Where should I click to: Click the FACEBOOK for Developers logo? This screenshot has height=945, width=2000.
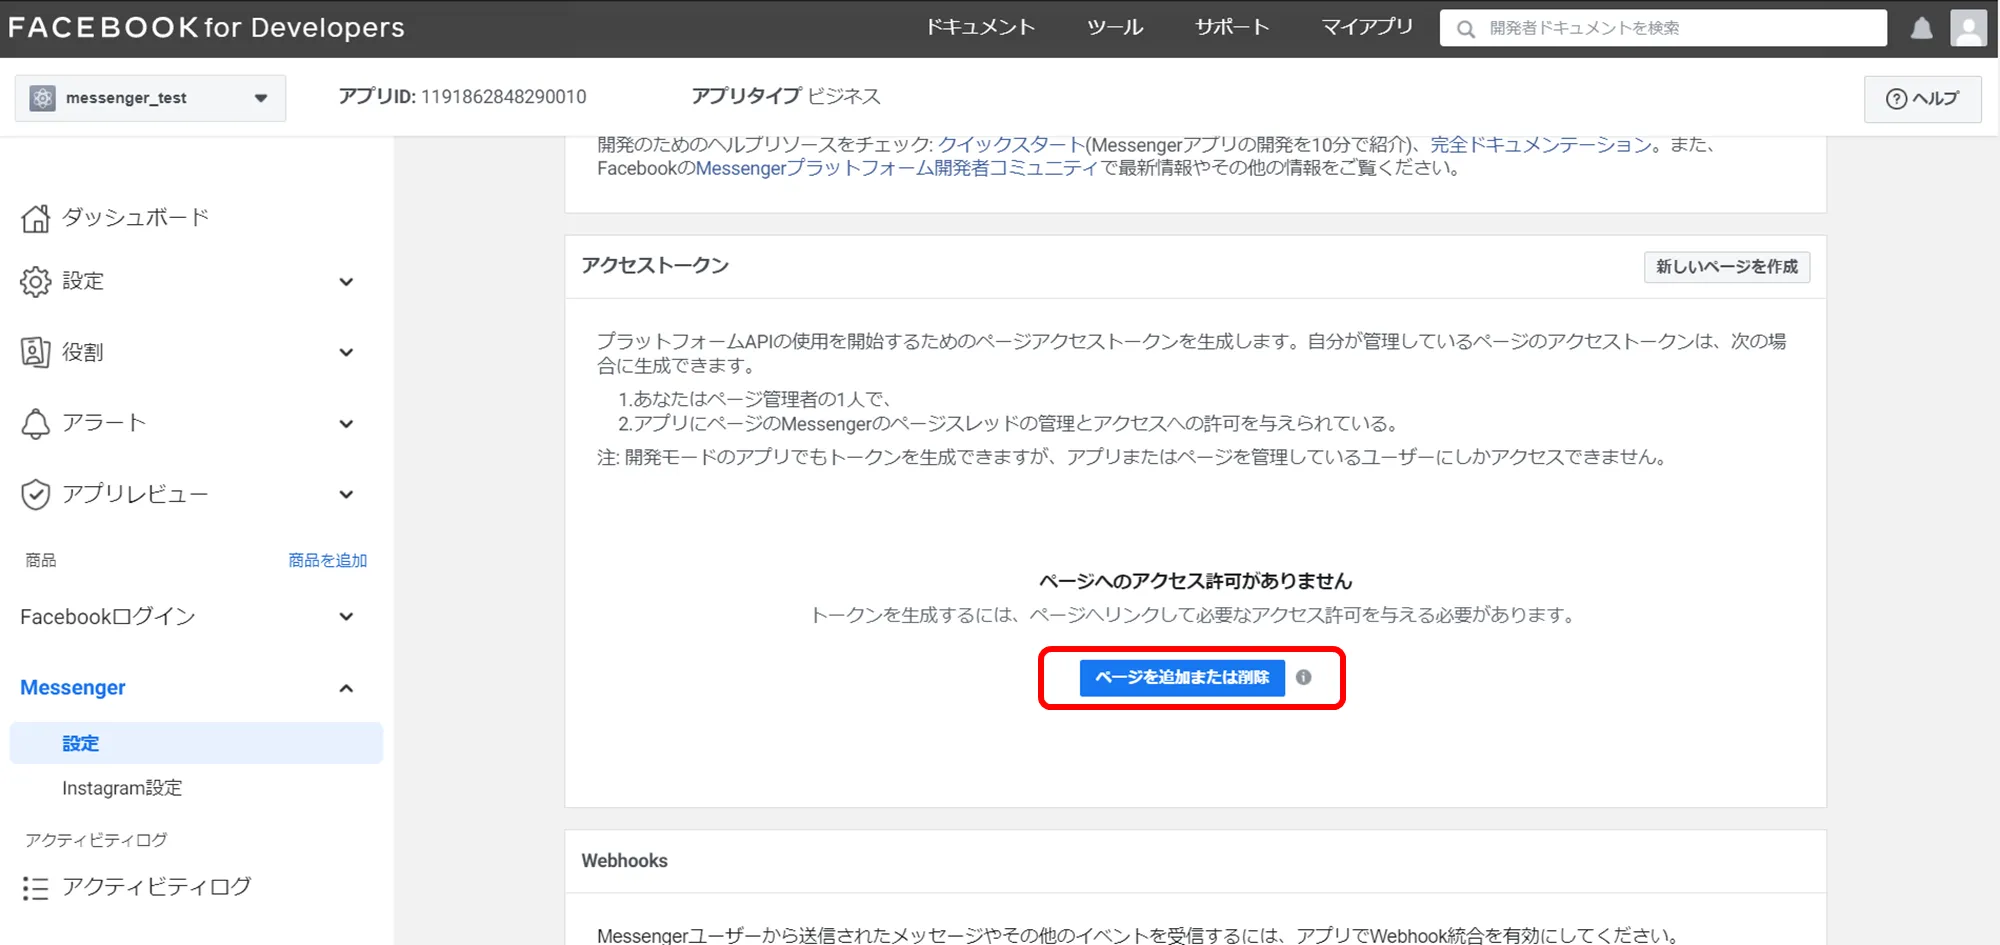coord(206,27)
